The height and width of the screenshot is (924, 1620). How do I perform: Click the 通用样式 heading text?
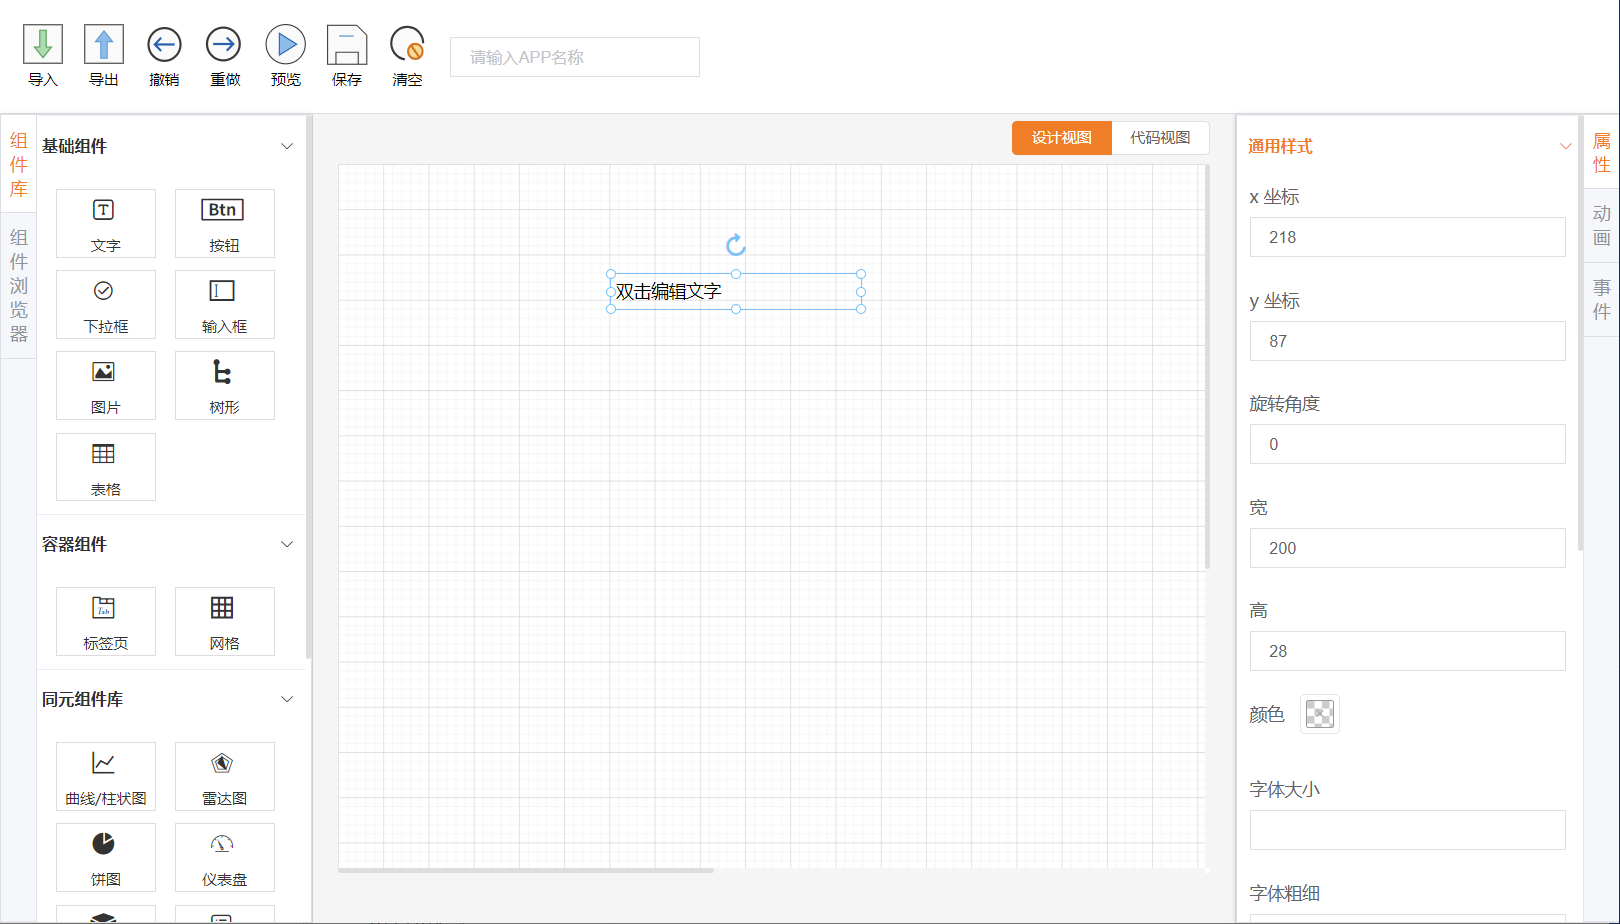tap(1280, 146)
